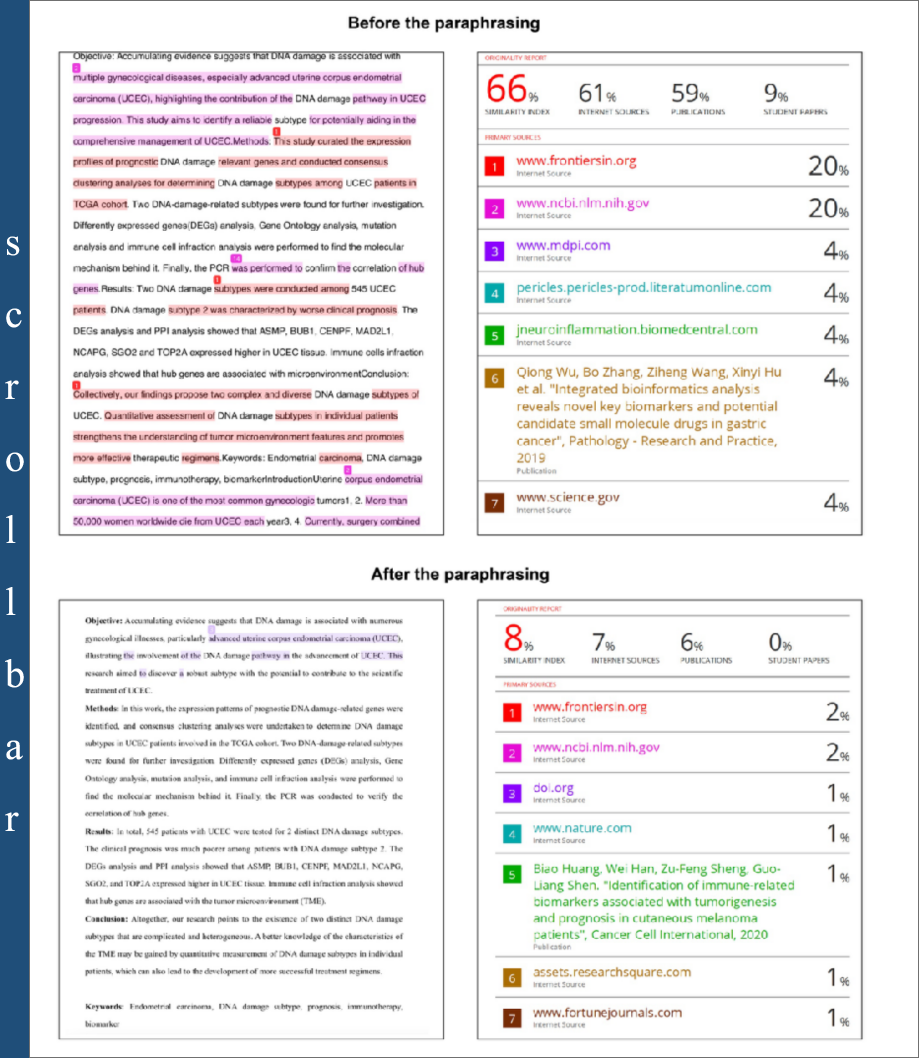This screenshot has width=919, height=1058.
Task: Click the 8% similarity index value
Action: (518, 638)
